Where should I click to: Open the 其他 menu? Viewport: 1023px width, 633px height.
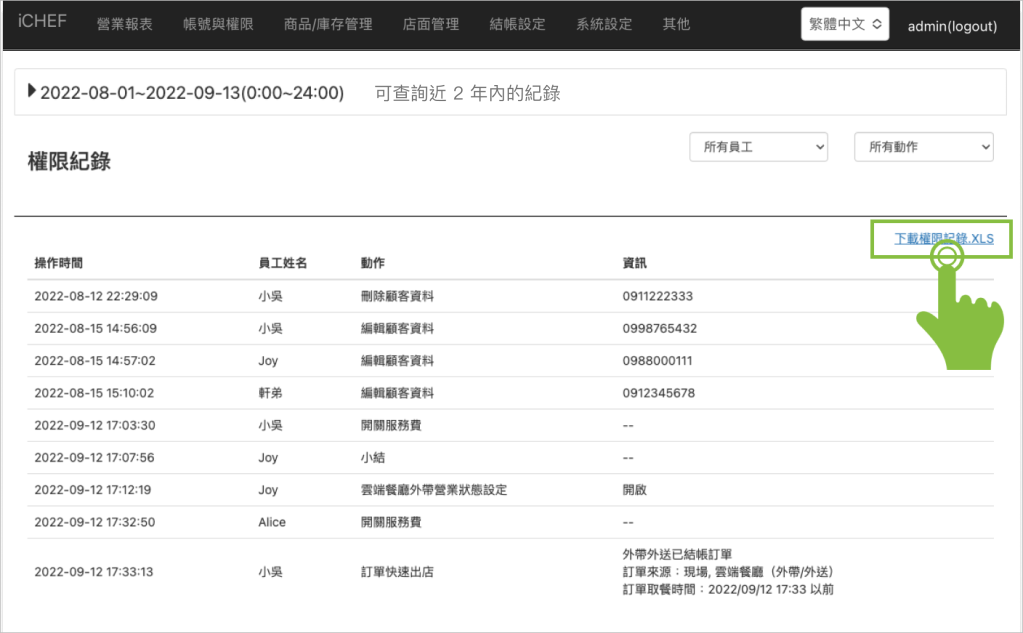click(676, 24)
